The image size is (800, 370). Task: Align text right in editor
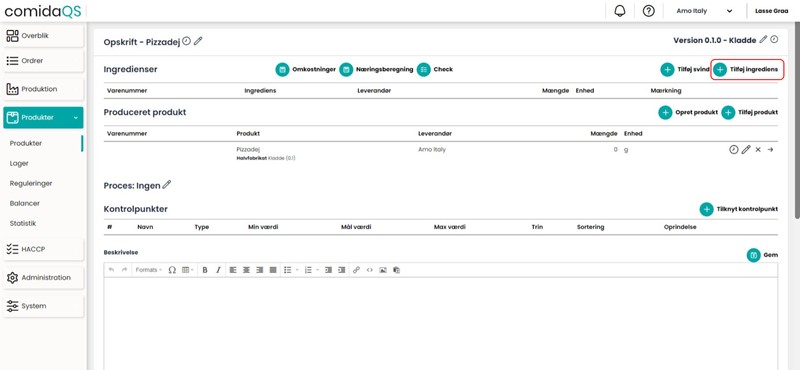(260, 270)
